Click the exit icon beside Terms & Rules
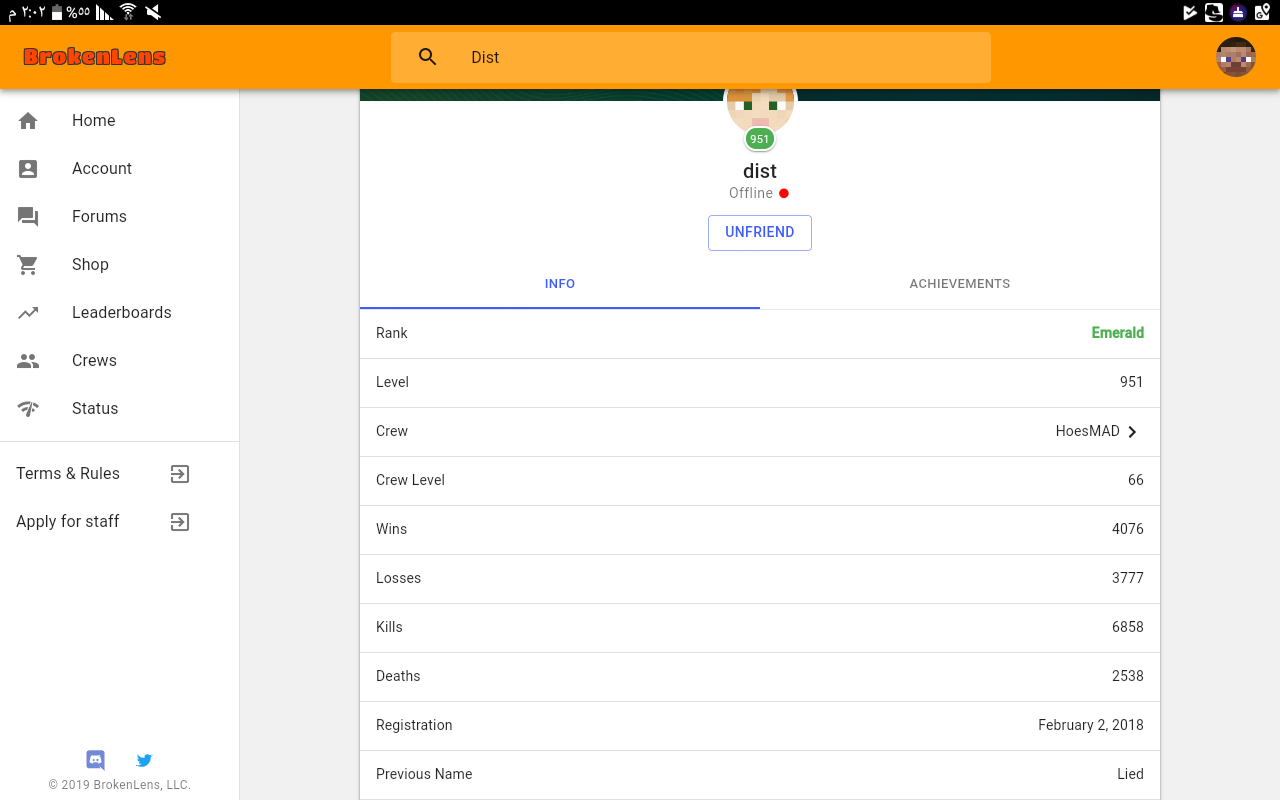Screen dimensions: 1280x800 [180, 474]
